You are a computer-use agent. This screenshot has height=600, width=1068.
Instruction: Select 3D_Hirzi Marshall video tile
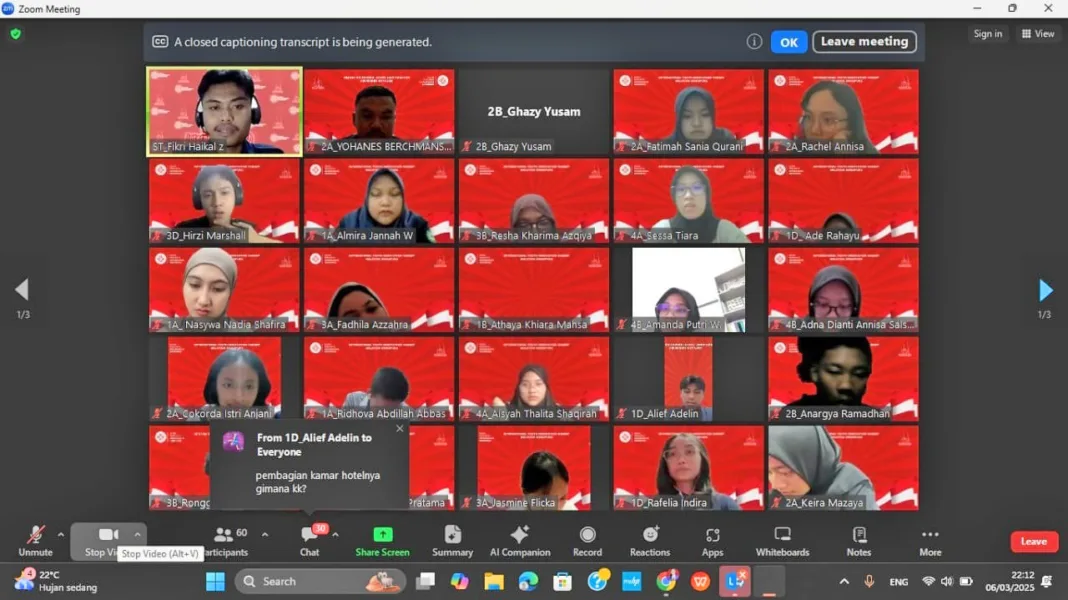(x=224, y=201)
